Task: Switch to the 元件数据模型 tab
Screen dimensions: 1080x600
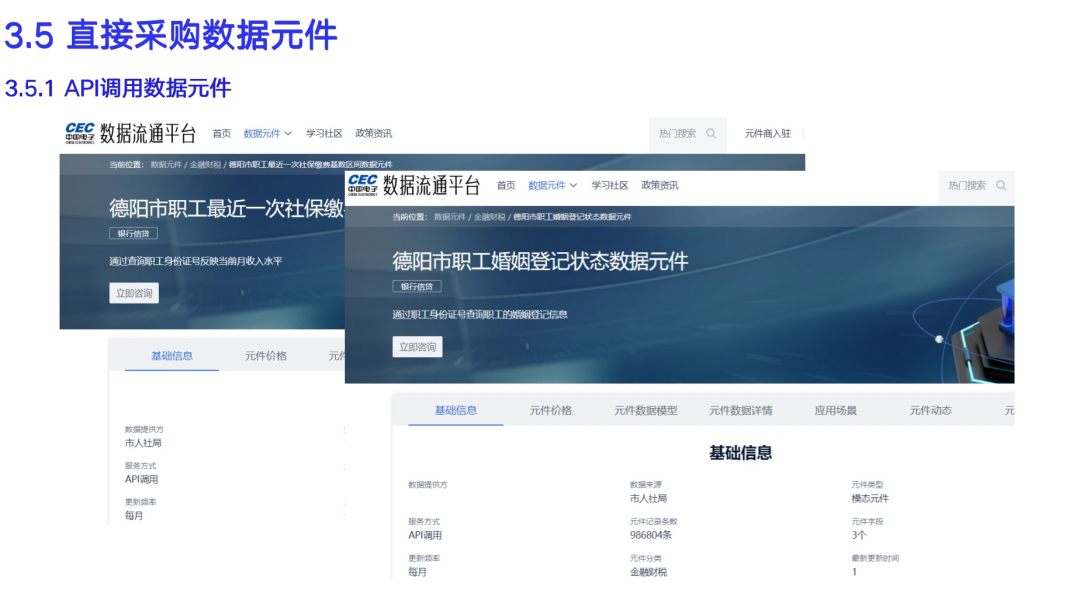Action: coord(645,411)
